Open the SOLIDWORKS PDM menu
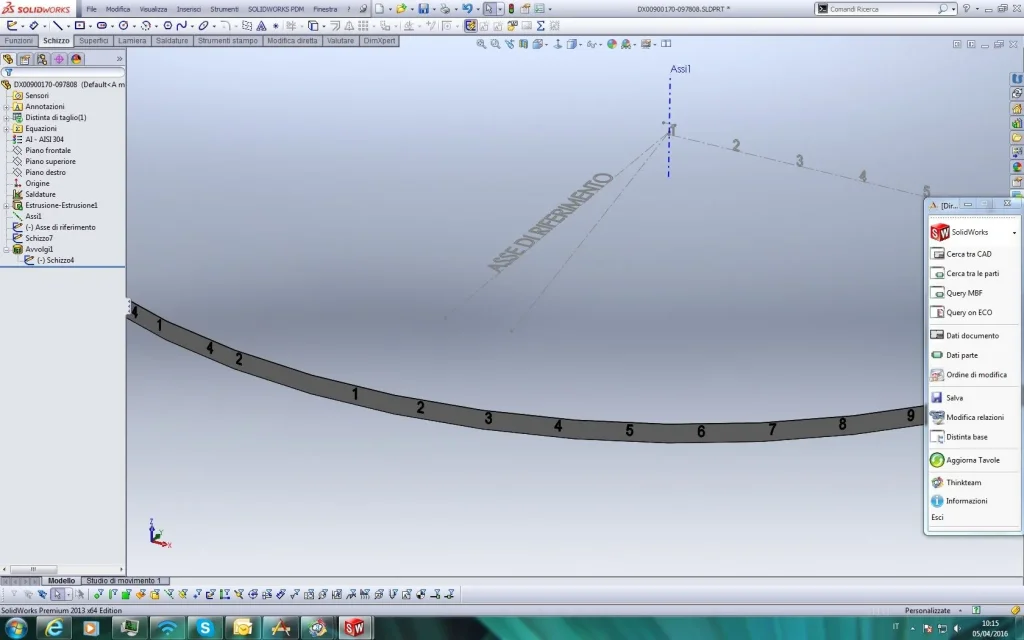Image resolution: width=1024 pixels, height=640 pixels. (x=276, y=9)
